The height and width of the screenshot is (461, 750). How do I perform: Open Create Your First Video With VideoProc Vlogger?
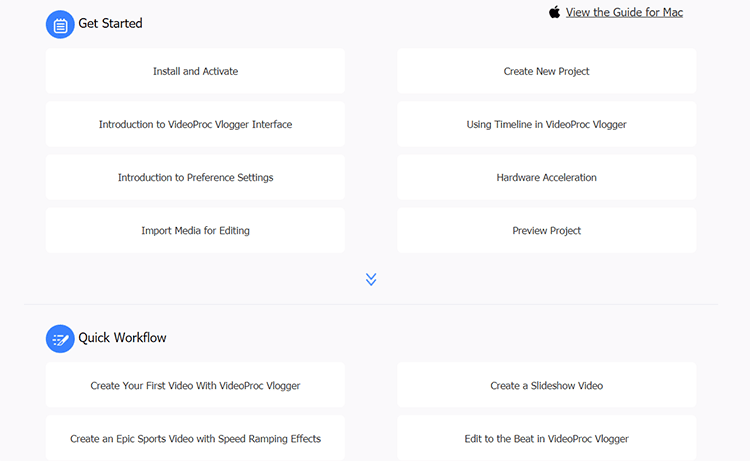(x=195, y=385)
